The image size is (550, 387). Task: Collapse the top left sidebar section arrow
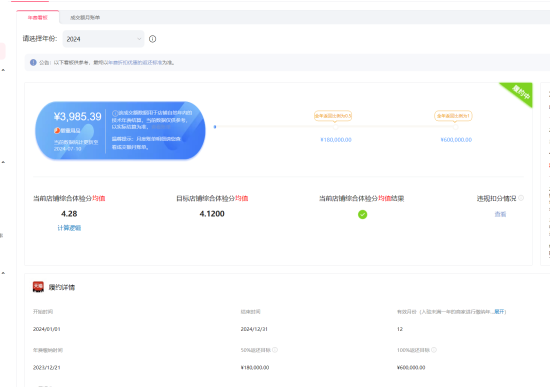tap(3, 70)
